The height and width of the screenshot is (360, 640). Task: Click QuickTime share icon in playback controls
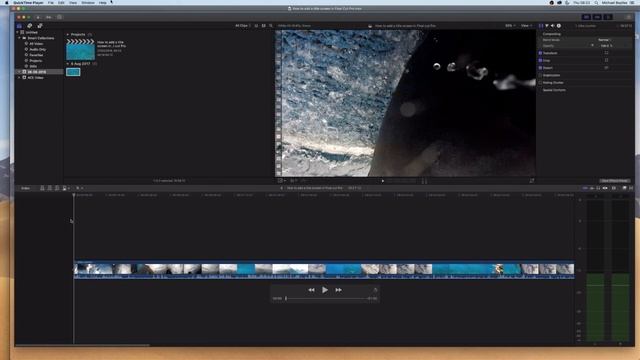click(375, 289)
